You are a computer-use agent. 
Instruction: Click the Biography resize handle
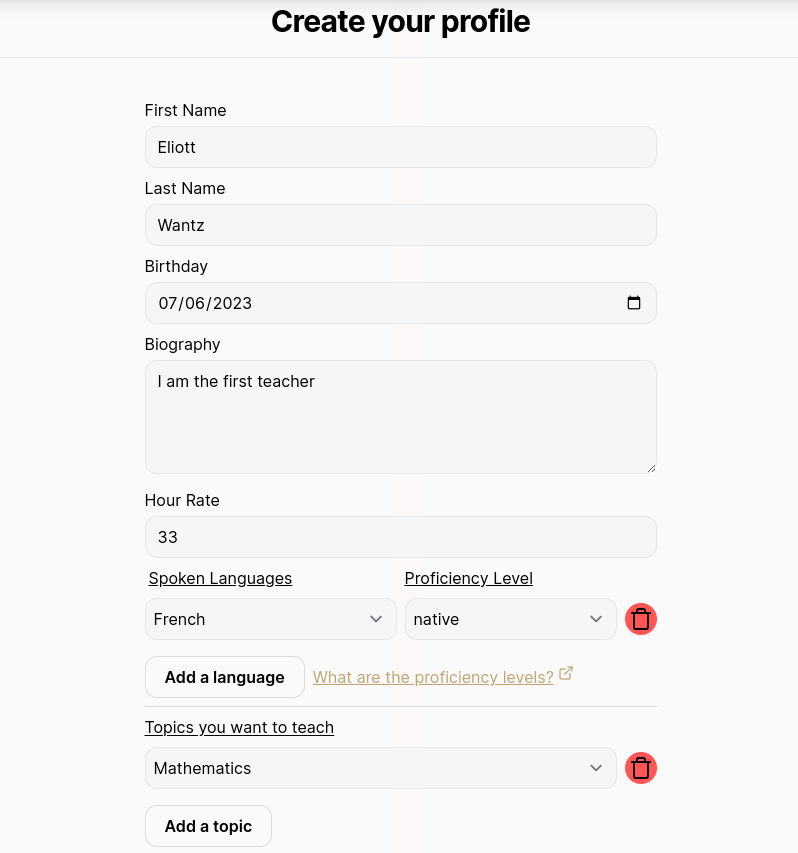point(652,468)
